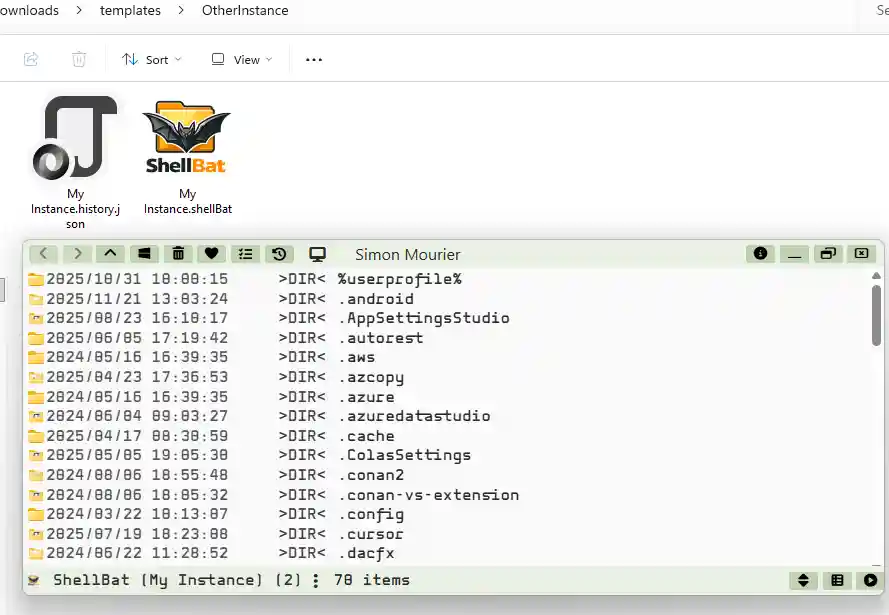889x615 pixels.
Task: Open the info icon in ShellBat title bar
Action: coord(761,254)
